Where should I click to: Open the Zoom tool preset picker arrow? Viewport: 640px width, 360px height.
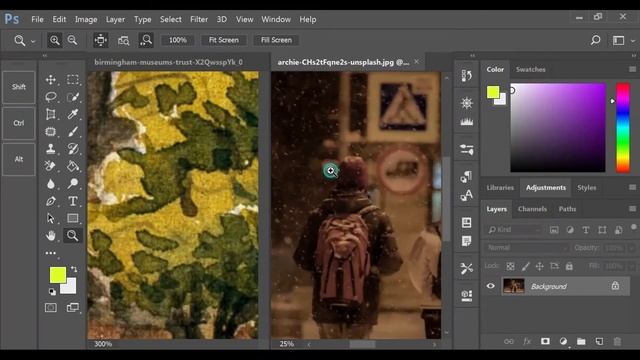tap(33, 41)
